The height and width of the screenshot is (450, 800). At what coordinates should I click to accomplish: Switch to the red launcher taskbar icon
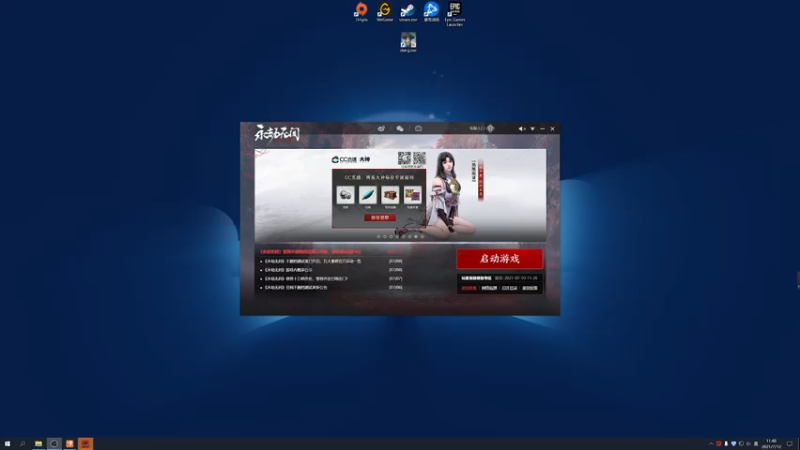point(86,444)
